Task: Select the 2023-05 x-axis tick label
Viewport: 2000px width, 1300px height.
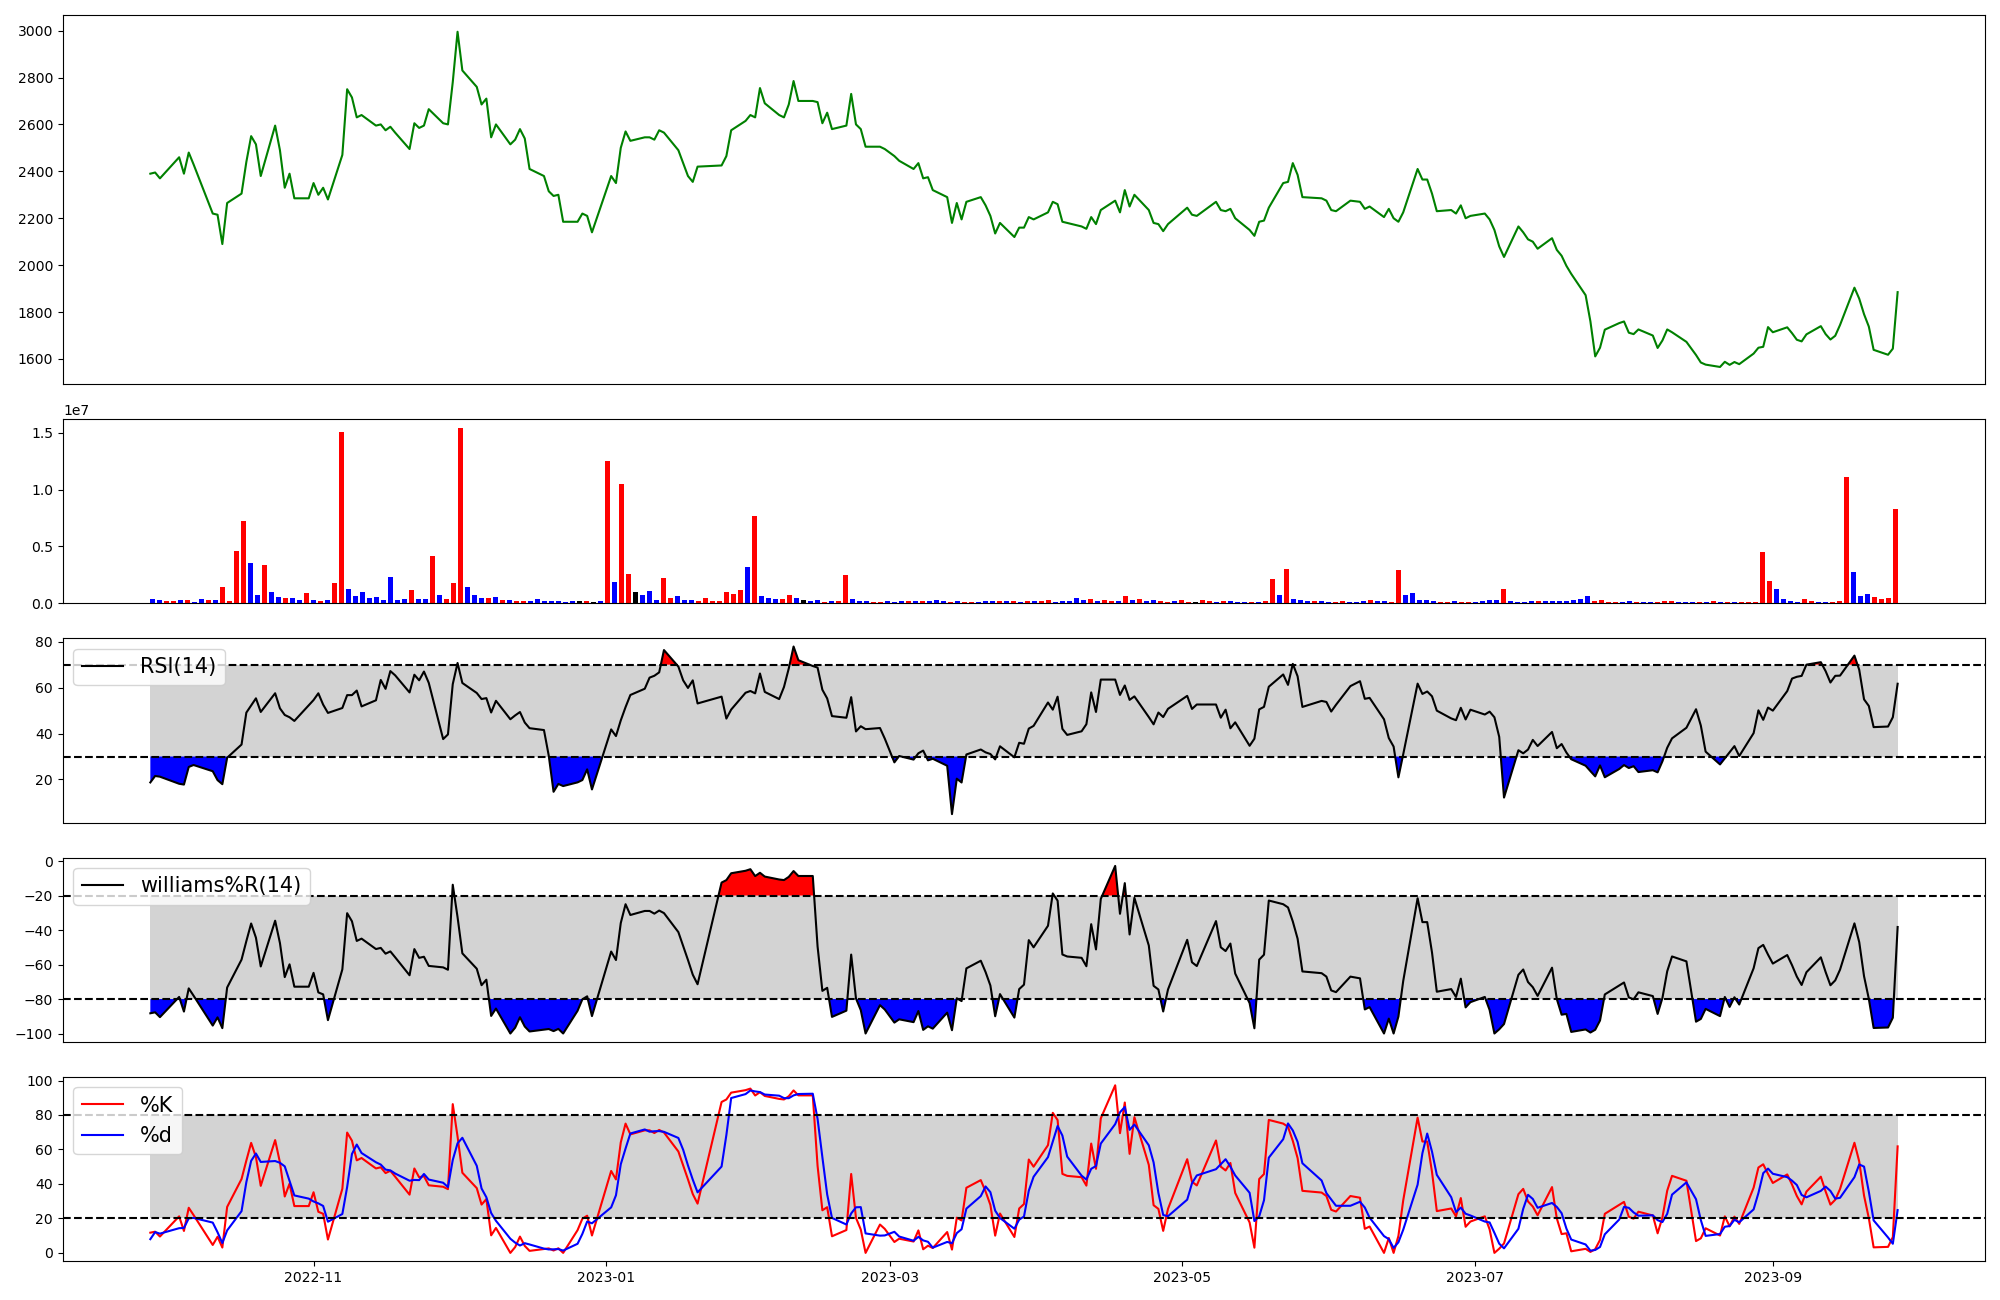Action: point(1182,1277)
